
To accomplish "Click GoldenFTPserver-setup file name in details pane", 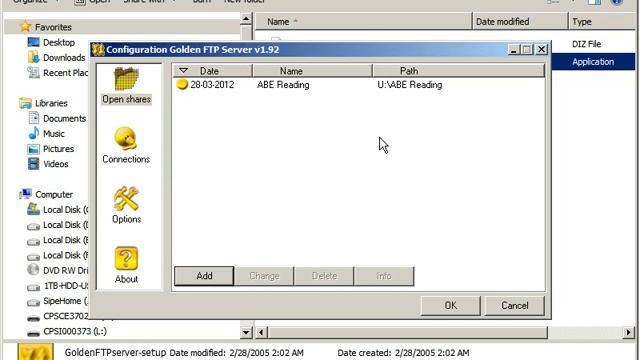I will pos(116,352).
